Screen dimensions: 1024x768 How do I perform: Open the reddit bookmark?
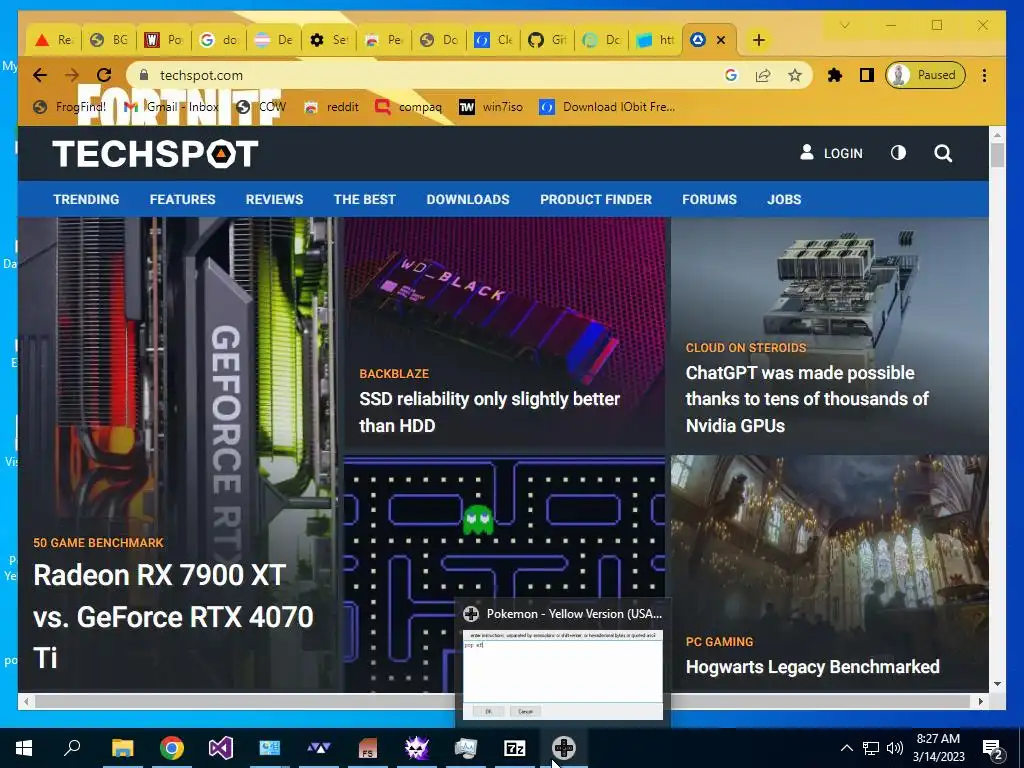click(332, 106)
